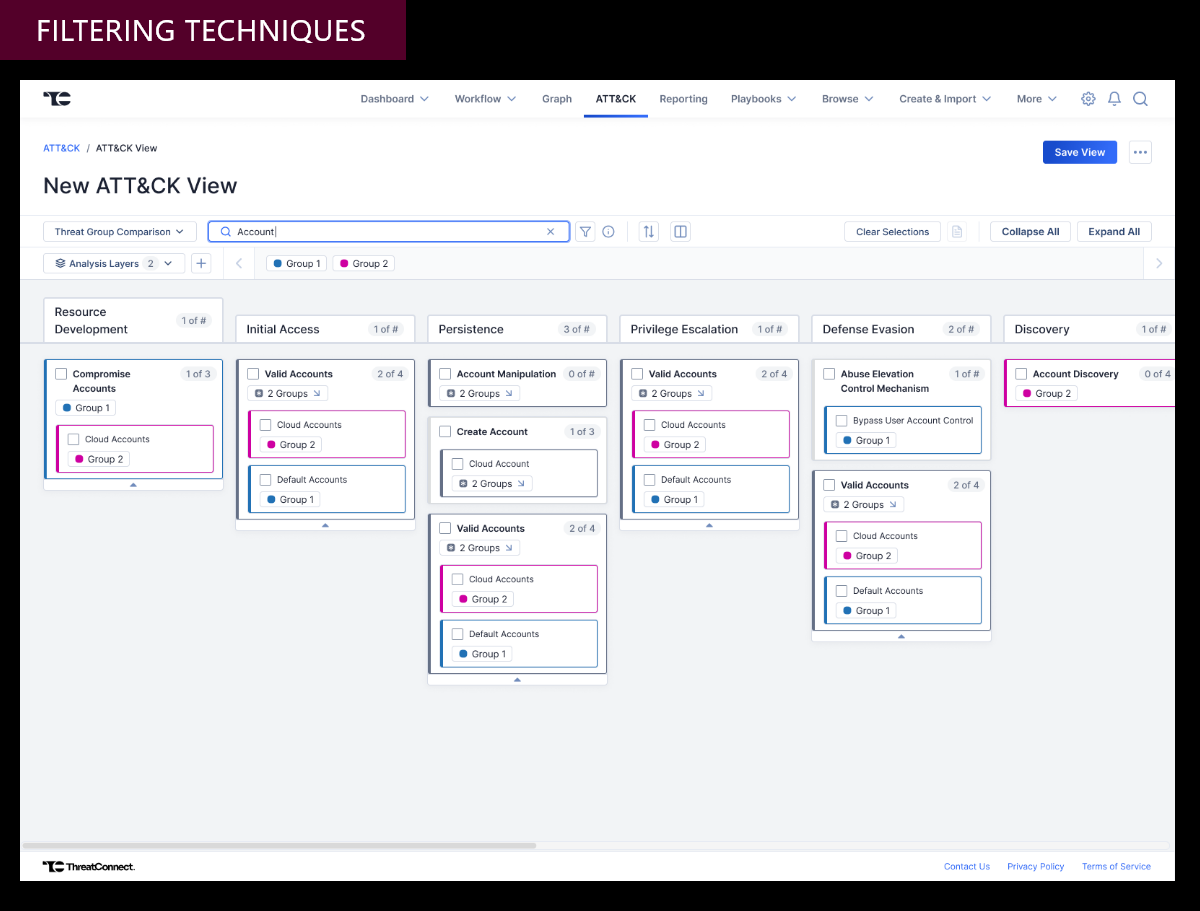1200x911 pixels.
Task: Open the Analysis Layers dropdown
Action: [114, 264]
